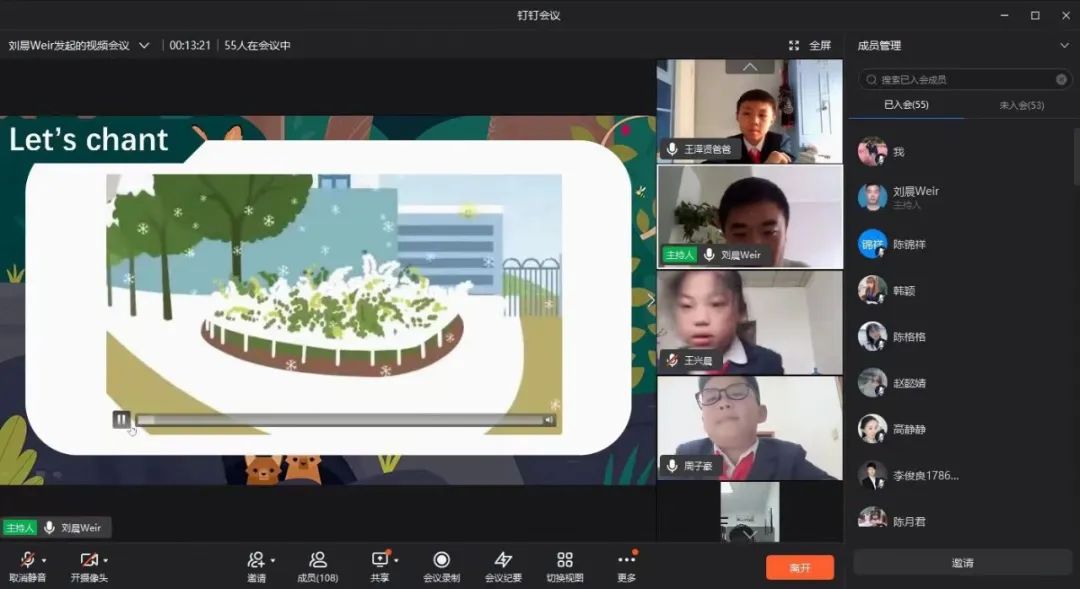1080x589 pixels.
Task: Switch to the 未入会(53) tab
Action: pyautogui.click(x=1021, y=105)
